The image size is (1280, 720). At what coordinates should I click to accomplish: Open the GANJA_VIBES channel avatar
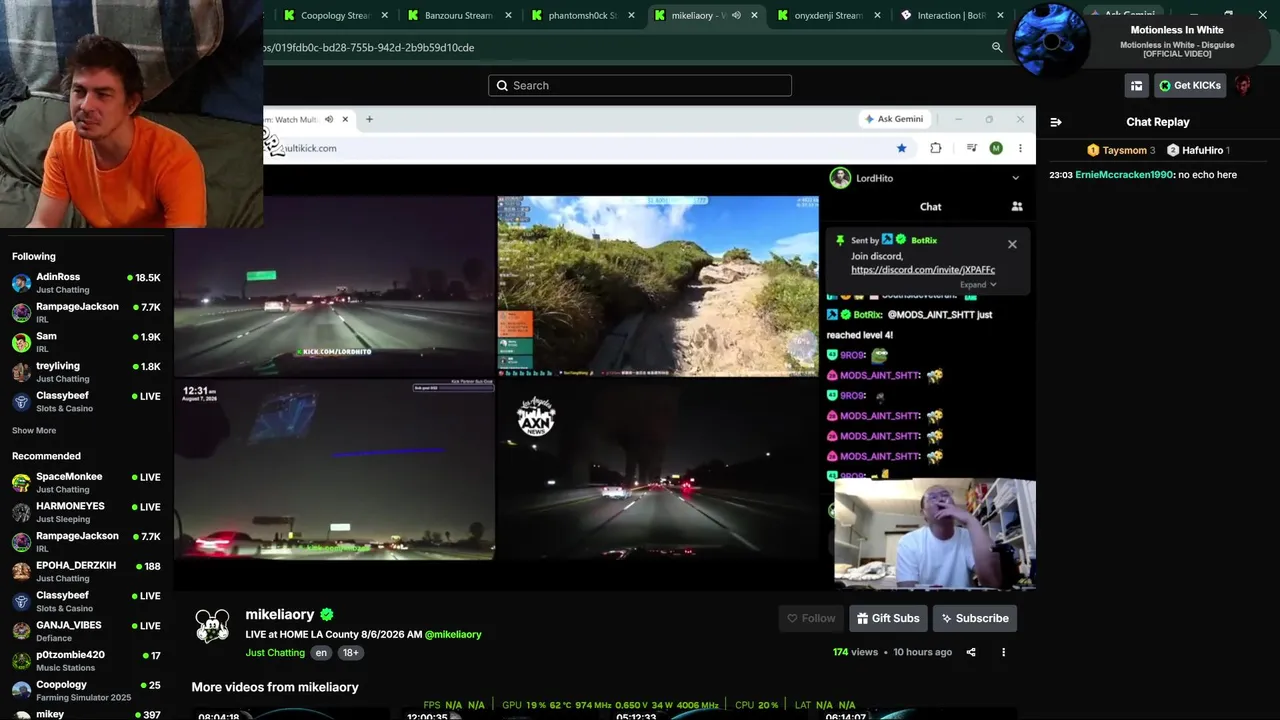point(21,631)
